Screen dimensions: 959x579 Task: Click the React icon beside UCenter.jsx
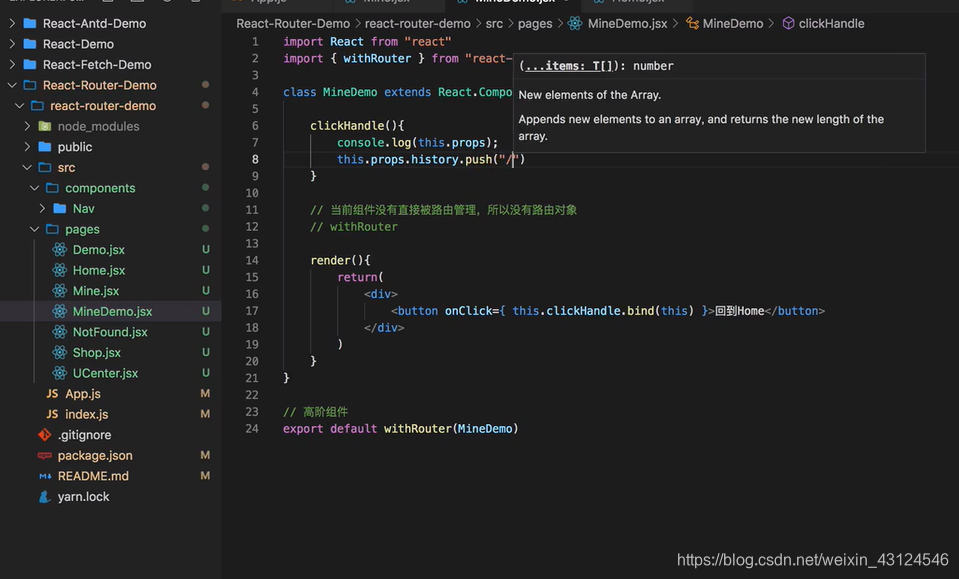coord(59,373)
